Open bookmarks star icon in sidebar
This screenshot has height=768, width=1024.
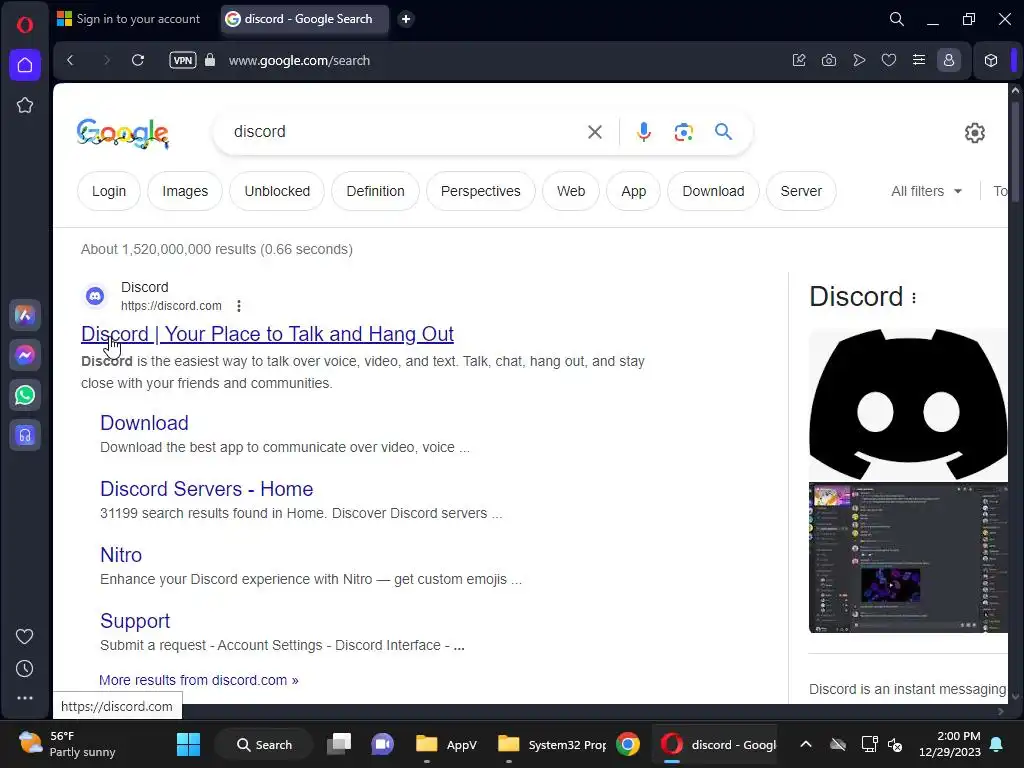pos(25,105)
